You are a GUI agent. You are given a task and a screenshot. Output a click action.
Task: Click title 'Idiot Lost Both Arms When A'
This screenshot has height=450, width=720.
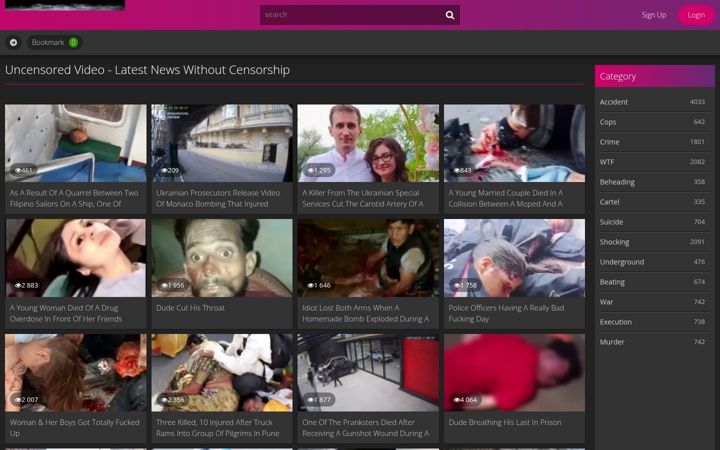(x=350, y=308)
